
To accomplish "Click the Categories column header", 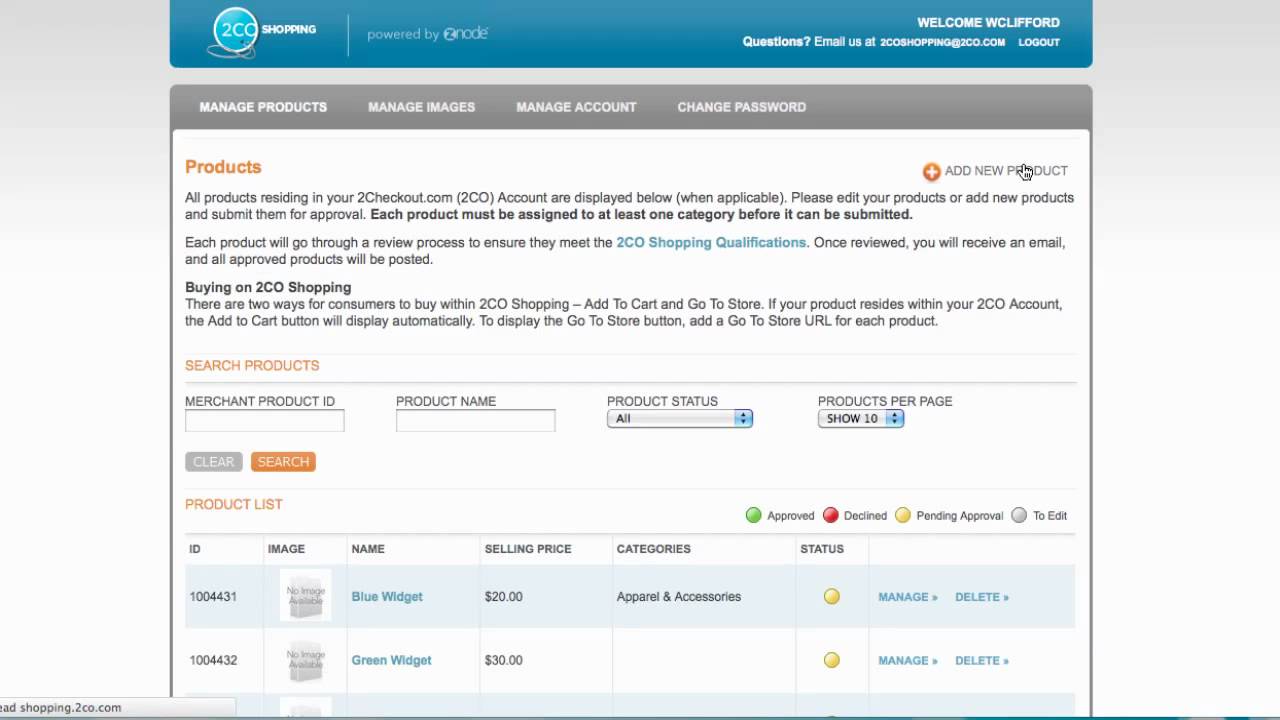I will [653, 549].
